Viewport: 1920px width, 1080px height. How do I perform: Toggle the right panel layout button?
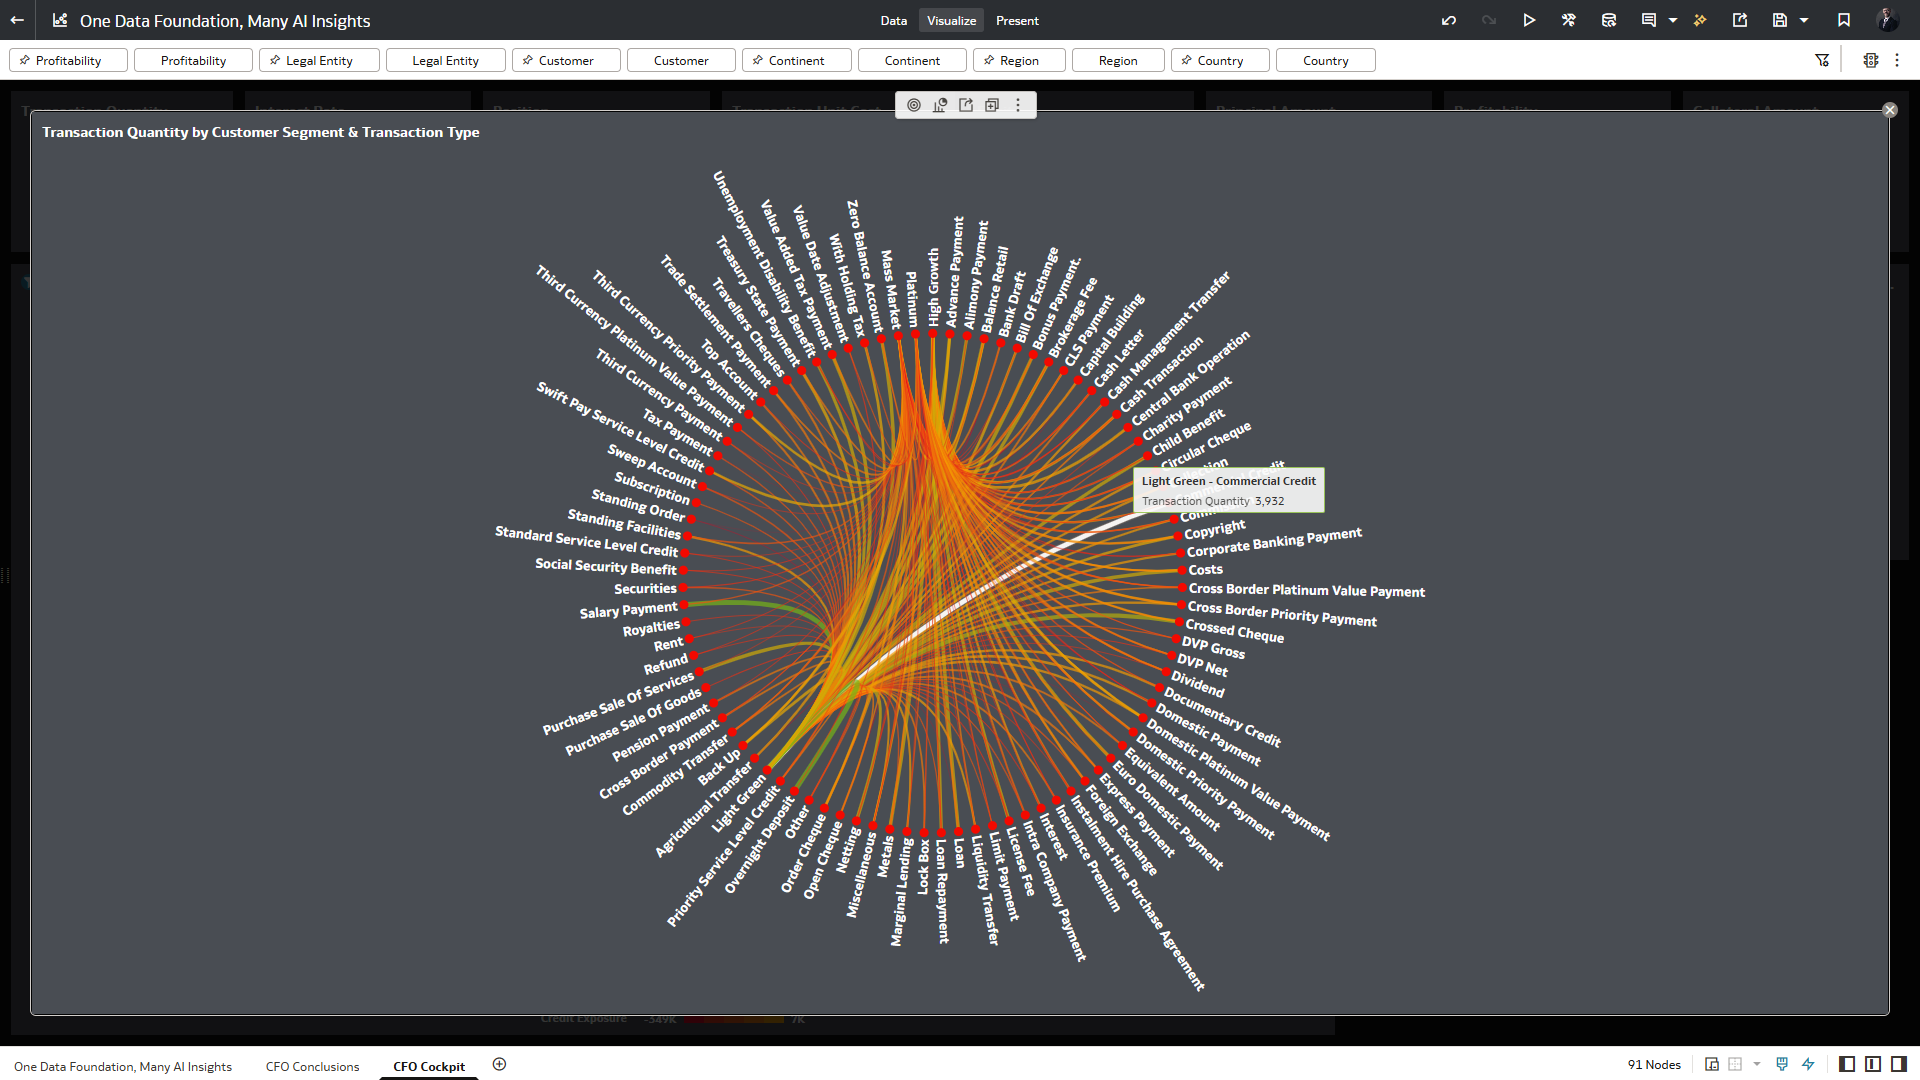coord(1899,1064)
